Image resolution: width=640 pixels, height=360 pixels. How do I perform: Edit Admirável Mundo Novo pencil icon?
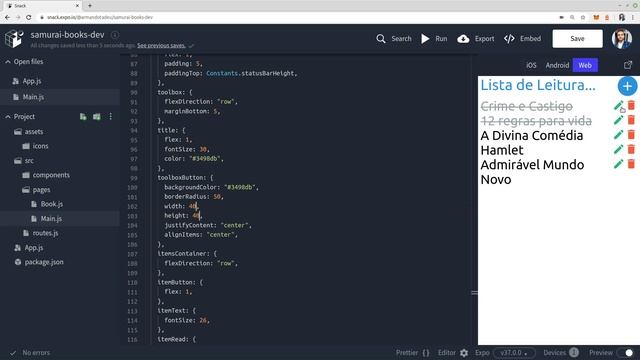(618, 164)
